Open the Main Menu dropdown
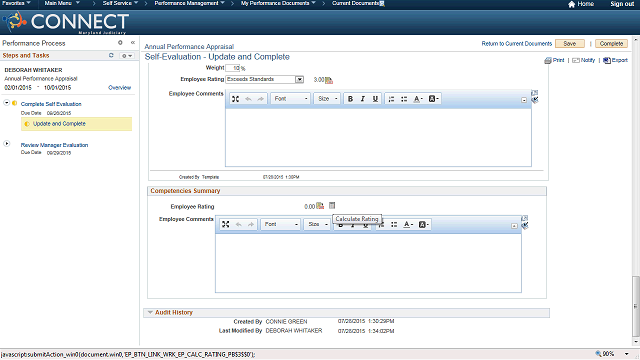The width and height of the screenshot is (640, 360). click(62, 3)
